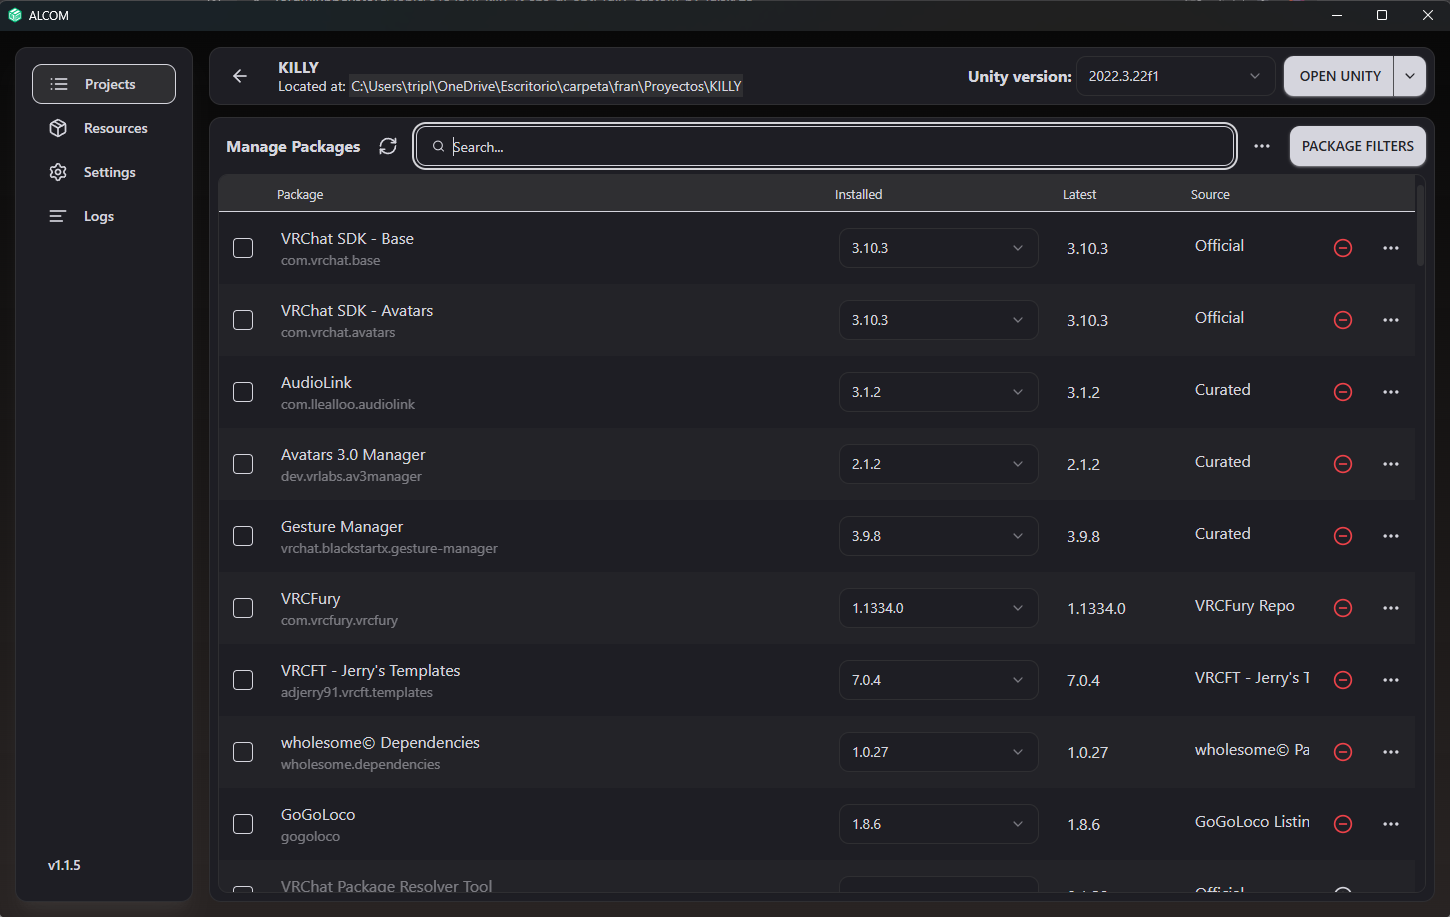1450x917 pixels.
Task: Open Settings from the sidebar
Action: click(x=104, y=172)
